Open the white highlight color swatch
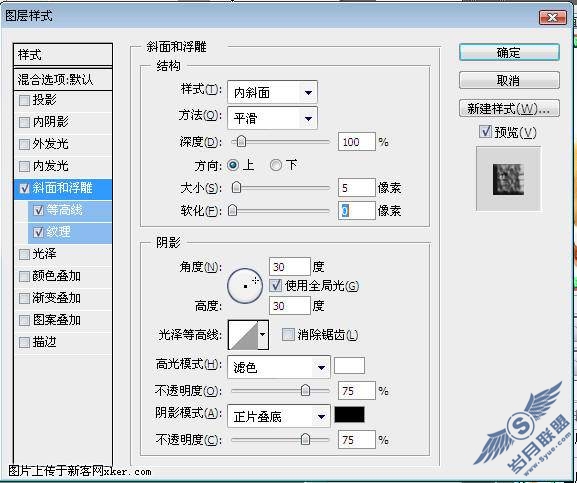The width and height of the screenshot is (577, 483). click(x=349, y=365)
